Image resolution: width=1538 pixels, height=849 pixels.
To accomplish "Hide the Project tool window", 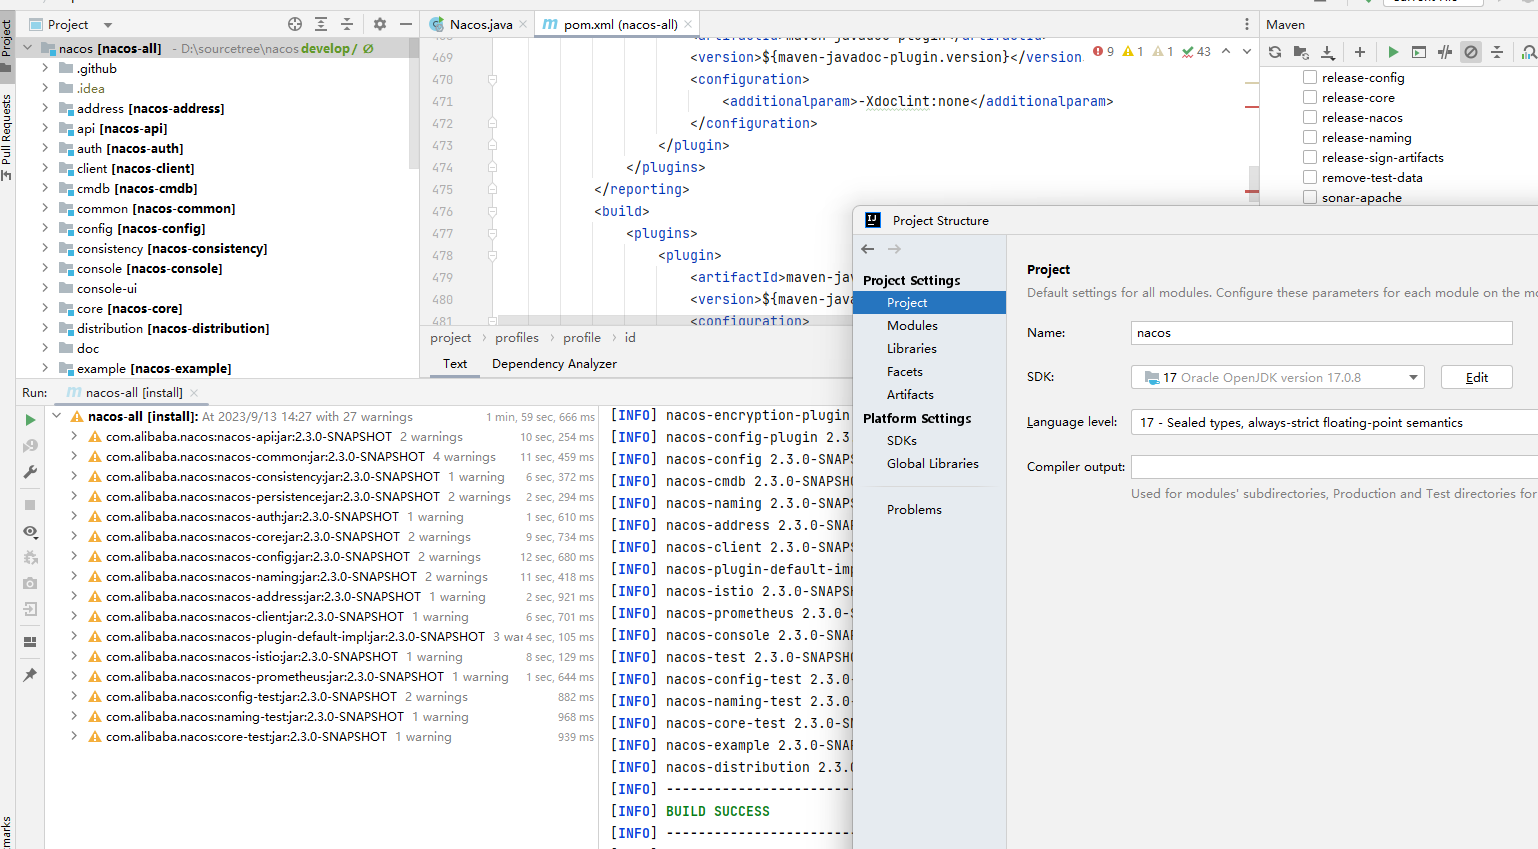I will coord(406,24).
